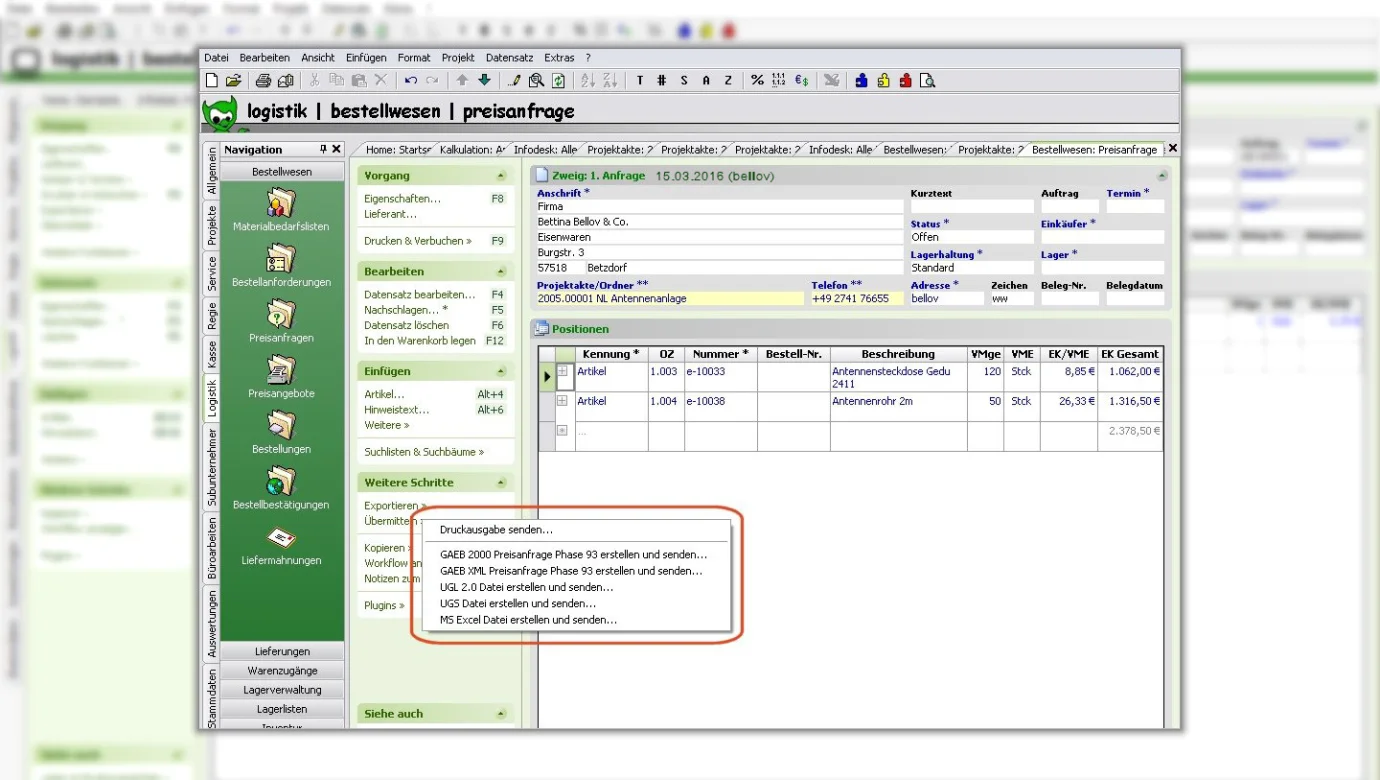Viewport: 1380px width, 780px height.
Task: Switch to the vertical Projekte tab
Action: pos(212,225)
